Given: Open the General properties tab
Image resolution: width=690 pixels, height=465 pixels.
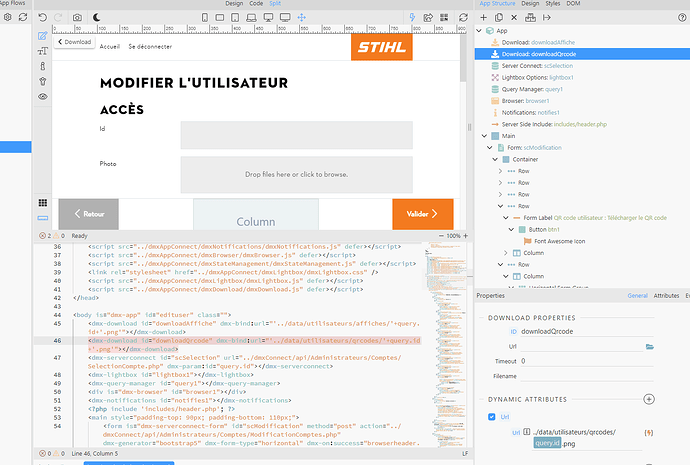Looking at the screenshot, I should pyautogui.click(x=638, y=296).
